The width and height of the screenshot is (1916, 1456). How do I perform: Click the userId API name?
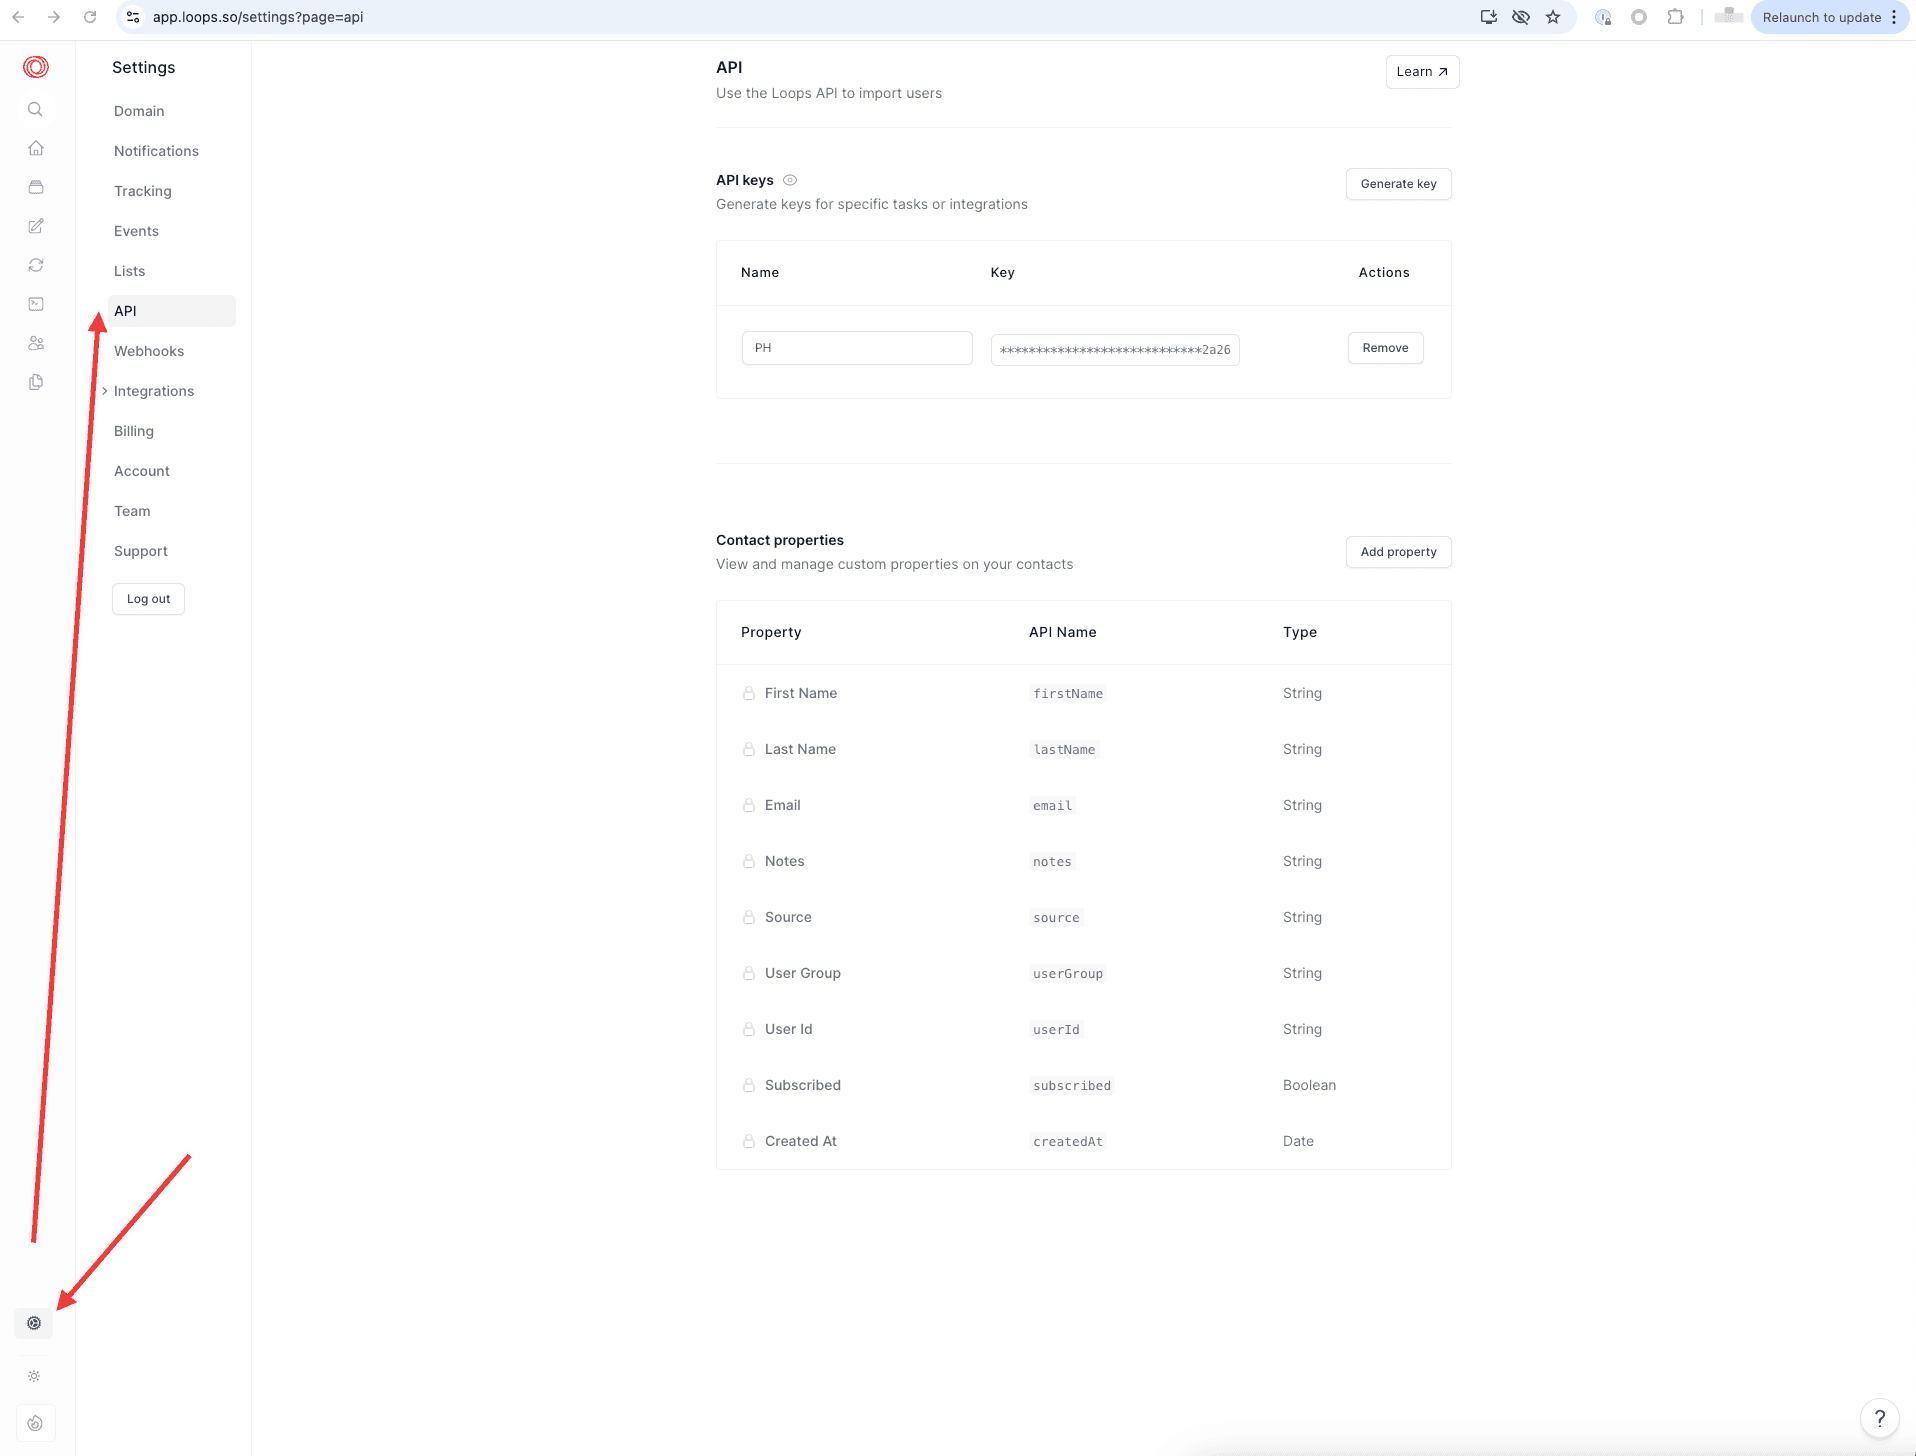1056,1029
